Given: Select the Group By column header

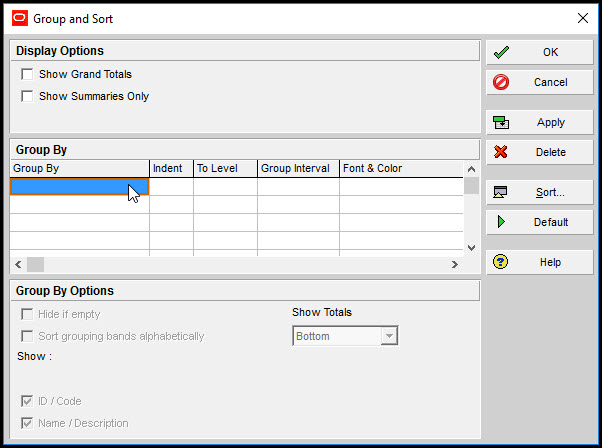Looking at the screenshot, I should 79,168.
